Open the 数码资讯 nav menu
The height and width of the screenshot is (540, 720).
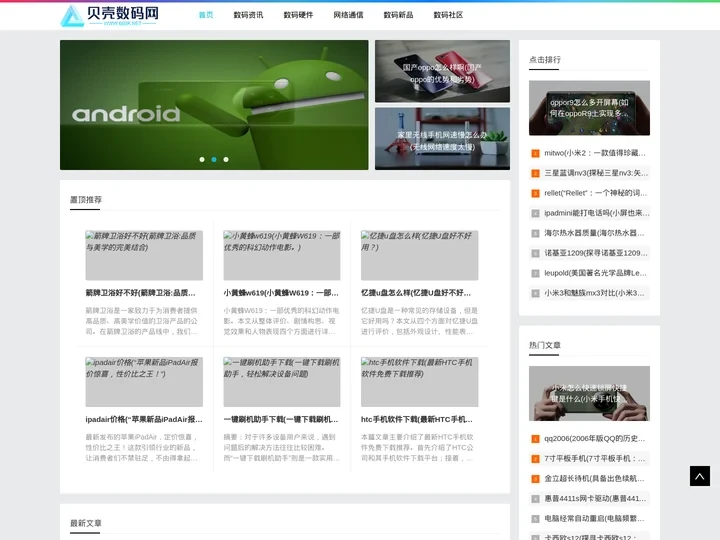coord(248,15)
